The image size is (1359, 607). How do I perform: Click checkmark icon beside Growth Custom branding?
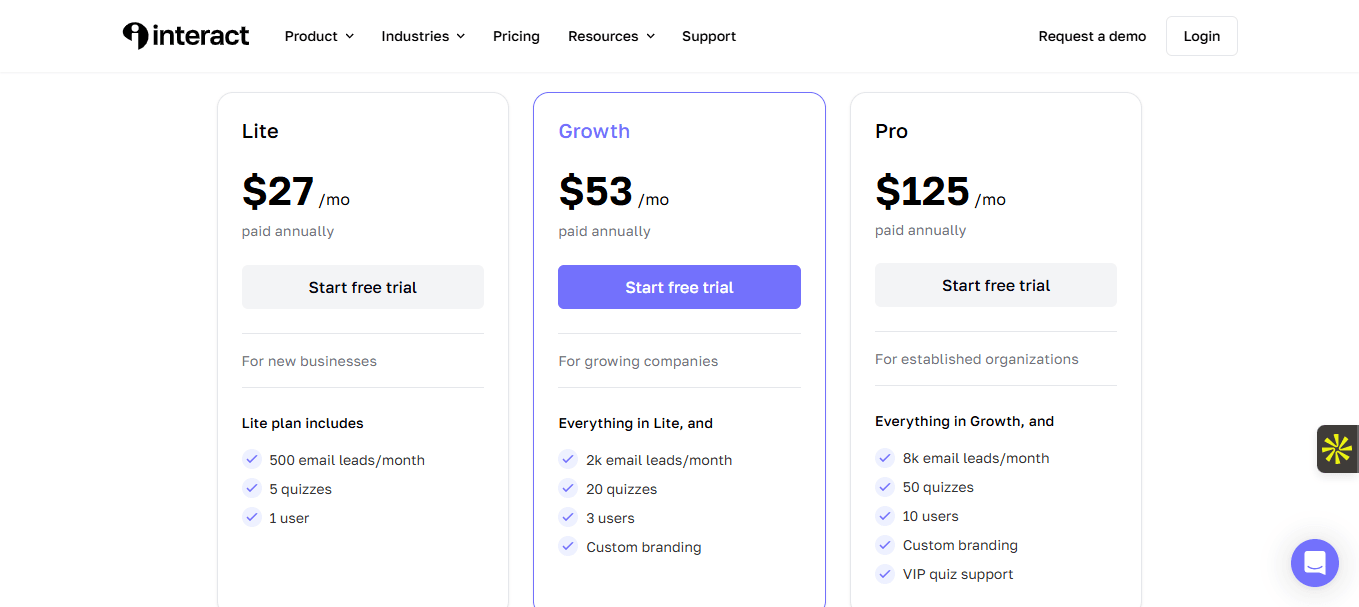568,547
